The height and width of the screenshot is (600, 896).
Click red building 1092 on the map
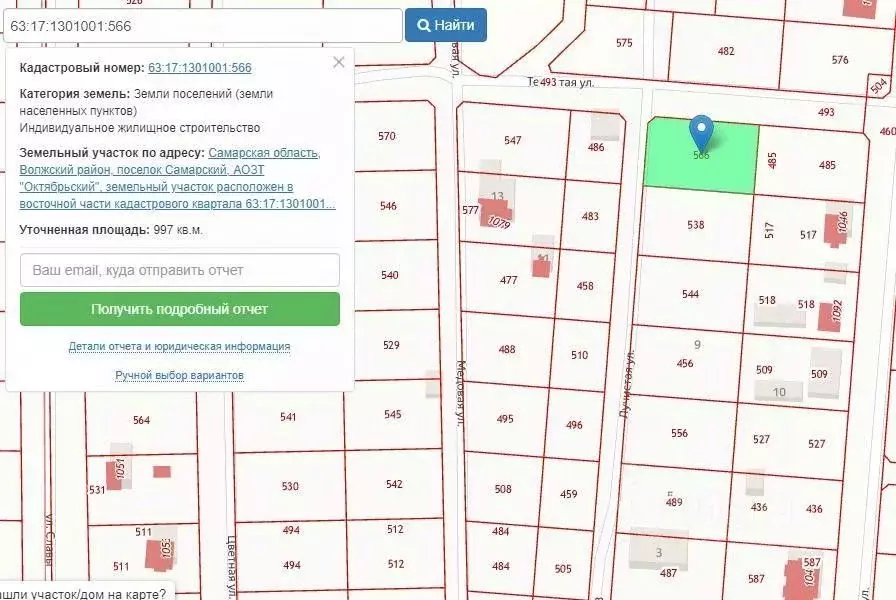830,317
